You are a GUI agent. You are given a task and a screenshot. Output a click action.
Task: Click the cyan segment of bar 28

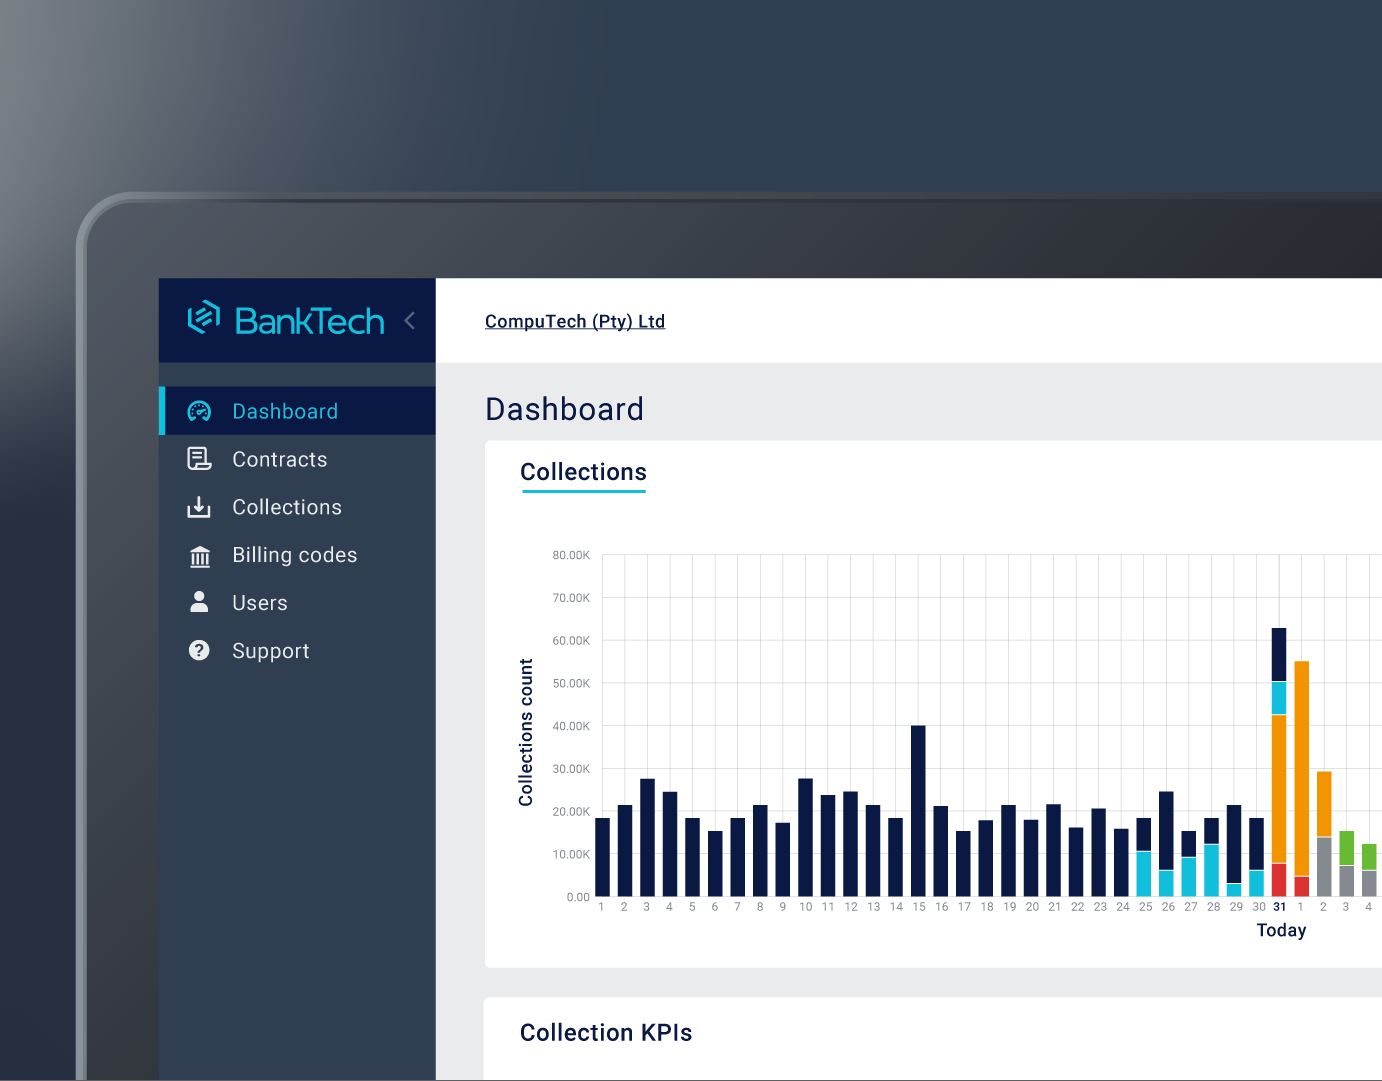(x=1211, y=870)
